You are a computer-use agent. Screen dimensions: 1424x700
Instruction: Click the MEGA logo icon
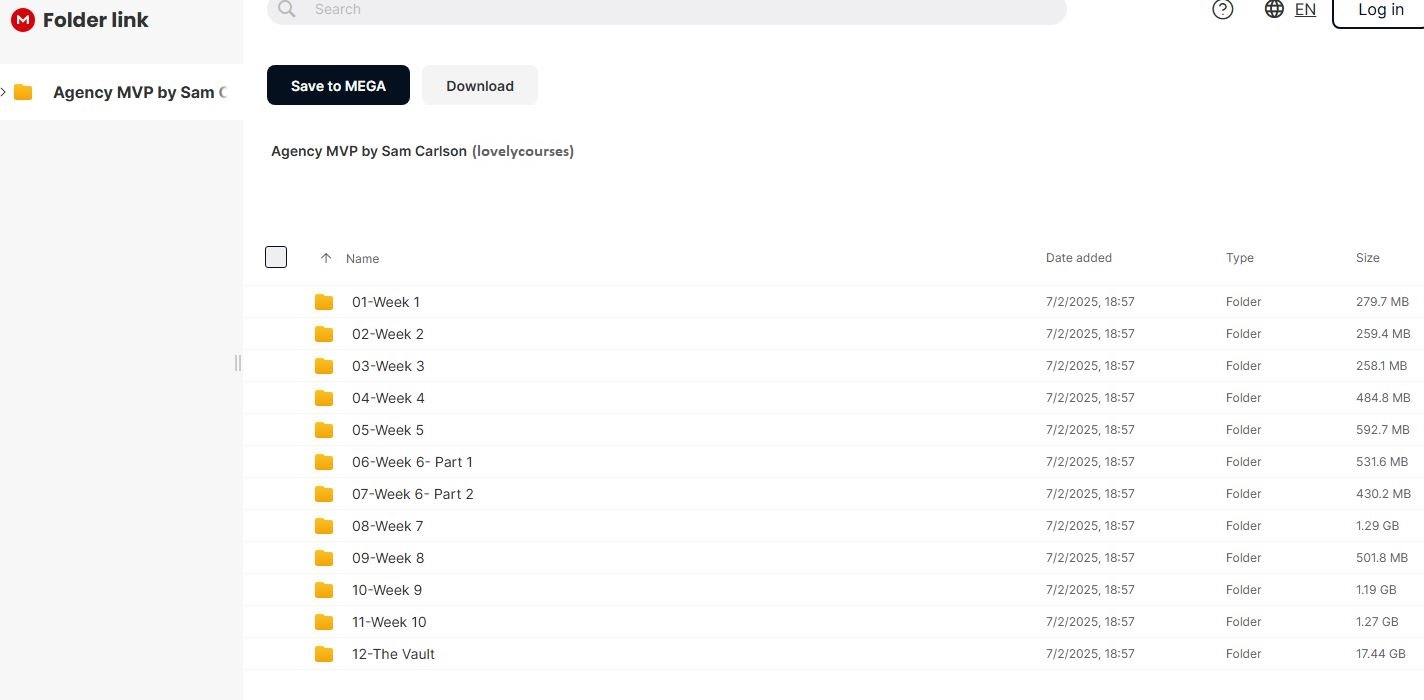pos(22,20)
